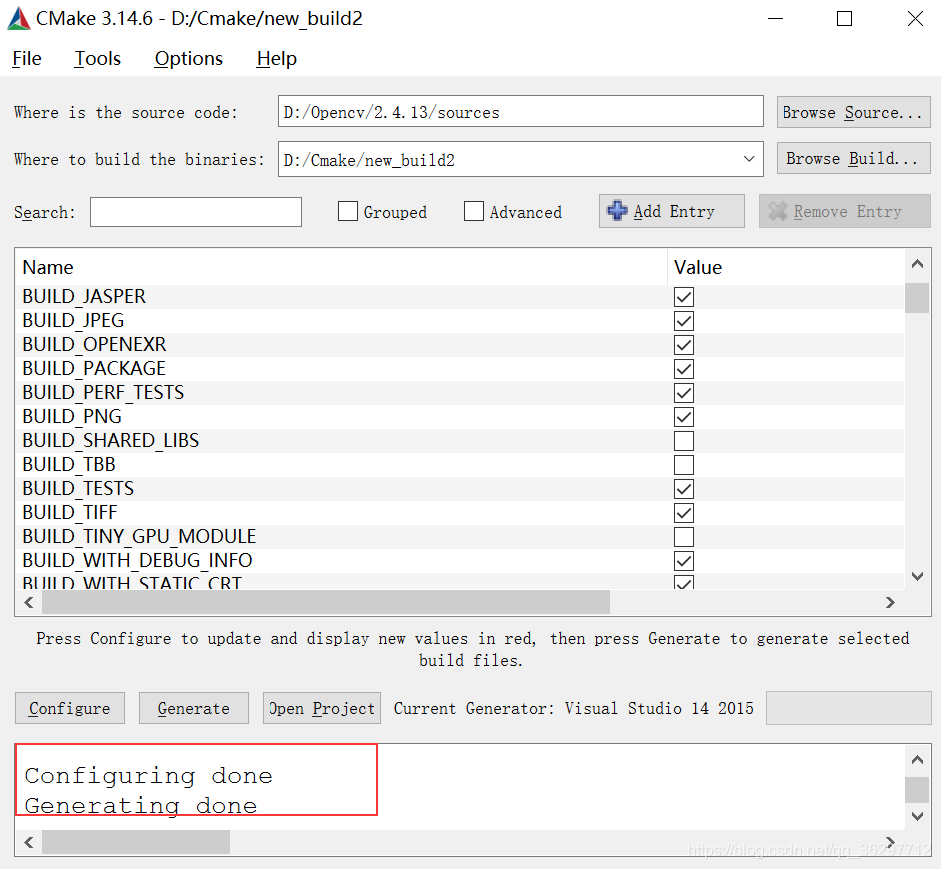Click in the source code path field
Viewport: 941px width, 869px height.
(520, 112)
